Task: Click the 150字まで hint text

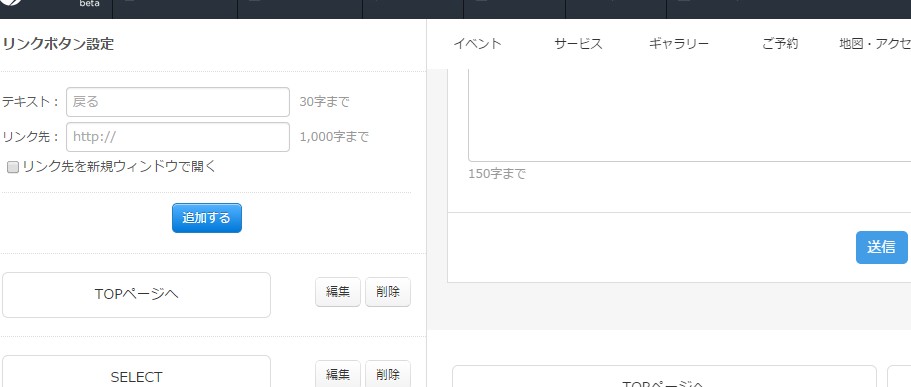Action: pyautogui.click(x=497, y=174)
